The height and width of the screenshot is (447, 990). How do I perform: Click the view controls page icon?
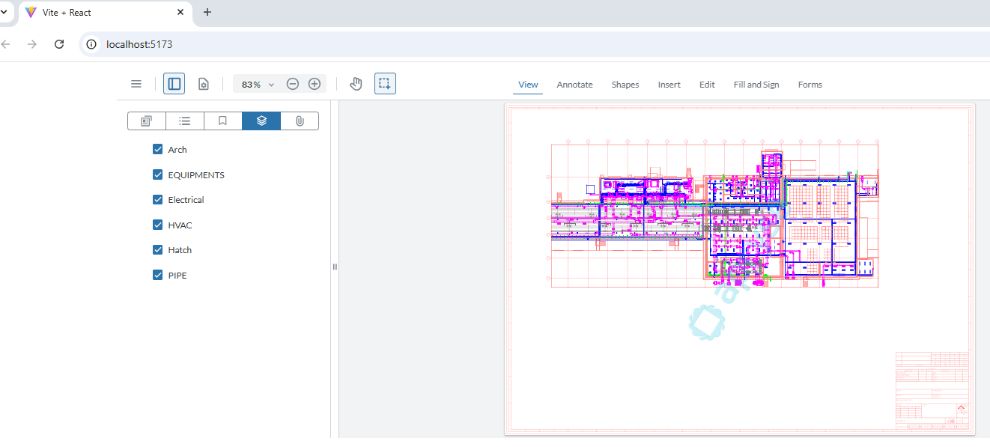pyautogui.click(x=203, y=84)
